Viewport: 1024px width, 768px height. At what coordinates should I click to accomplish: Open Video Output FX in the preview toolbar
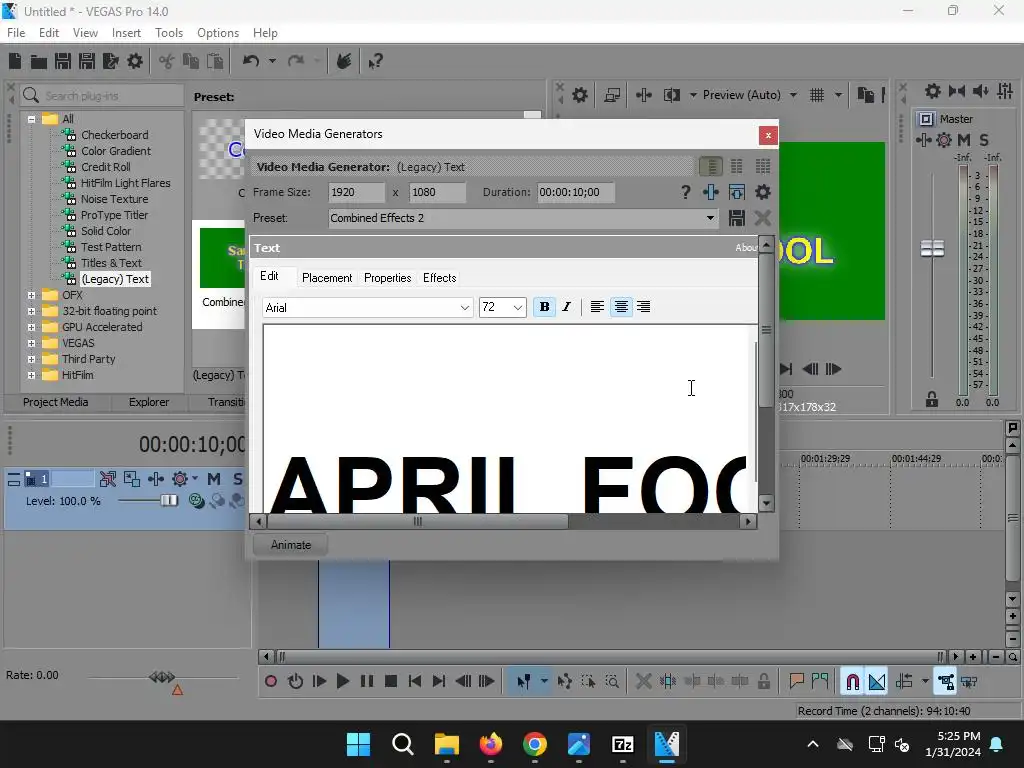point(644,95)
